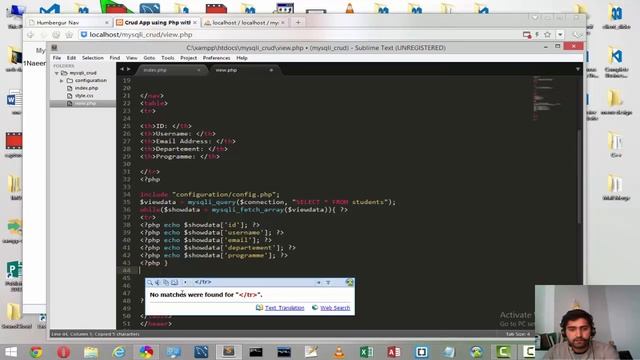This screenshot has height=360, width=640.
Task: Click the green icon at popup's top-right corner
Action: click(x=349, y=282)
